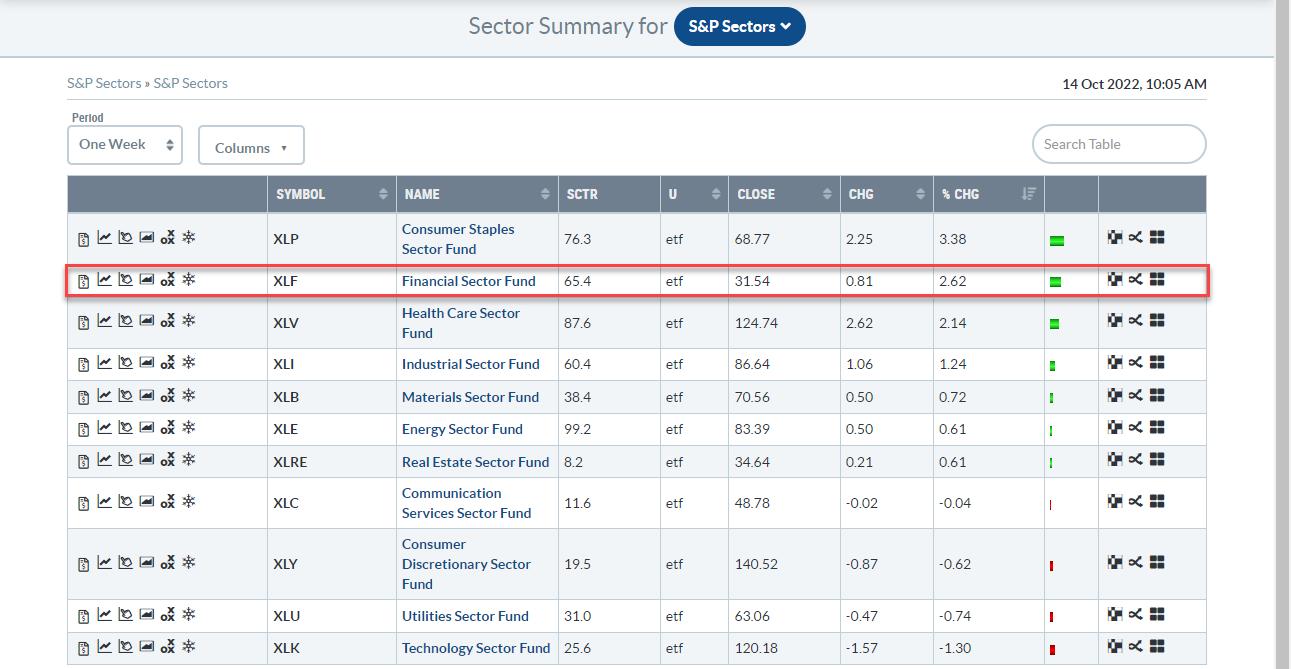Open the Financial Sector Fund link

pos(468,281)
